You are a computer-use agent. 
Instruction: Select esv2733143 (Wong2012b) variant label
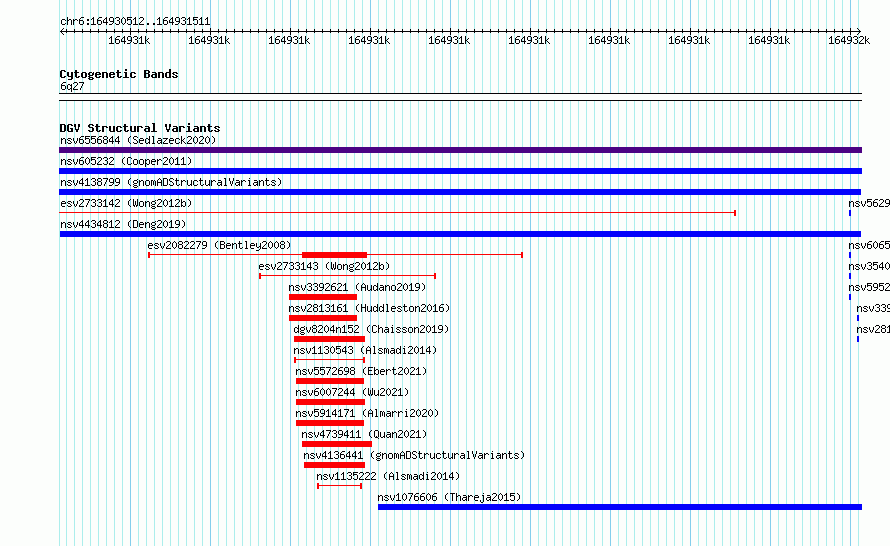point(324,266)
